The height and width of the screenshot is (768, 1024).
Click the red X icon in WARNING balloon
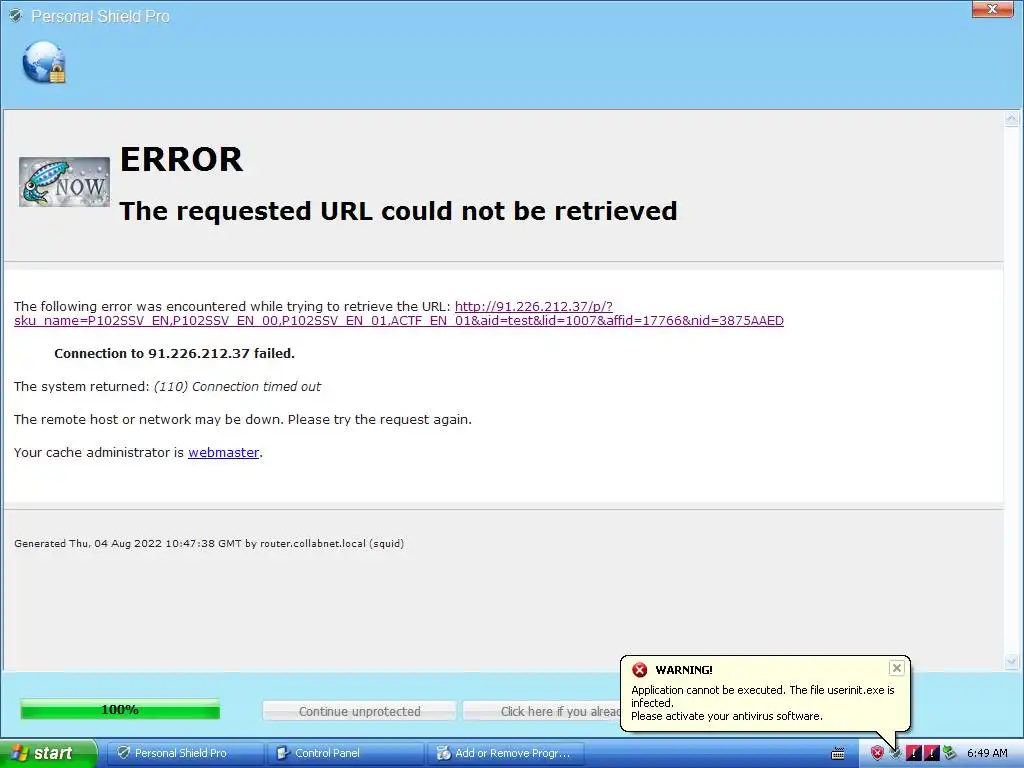(640, 669)
